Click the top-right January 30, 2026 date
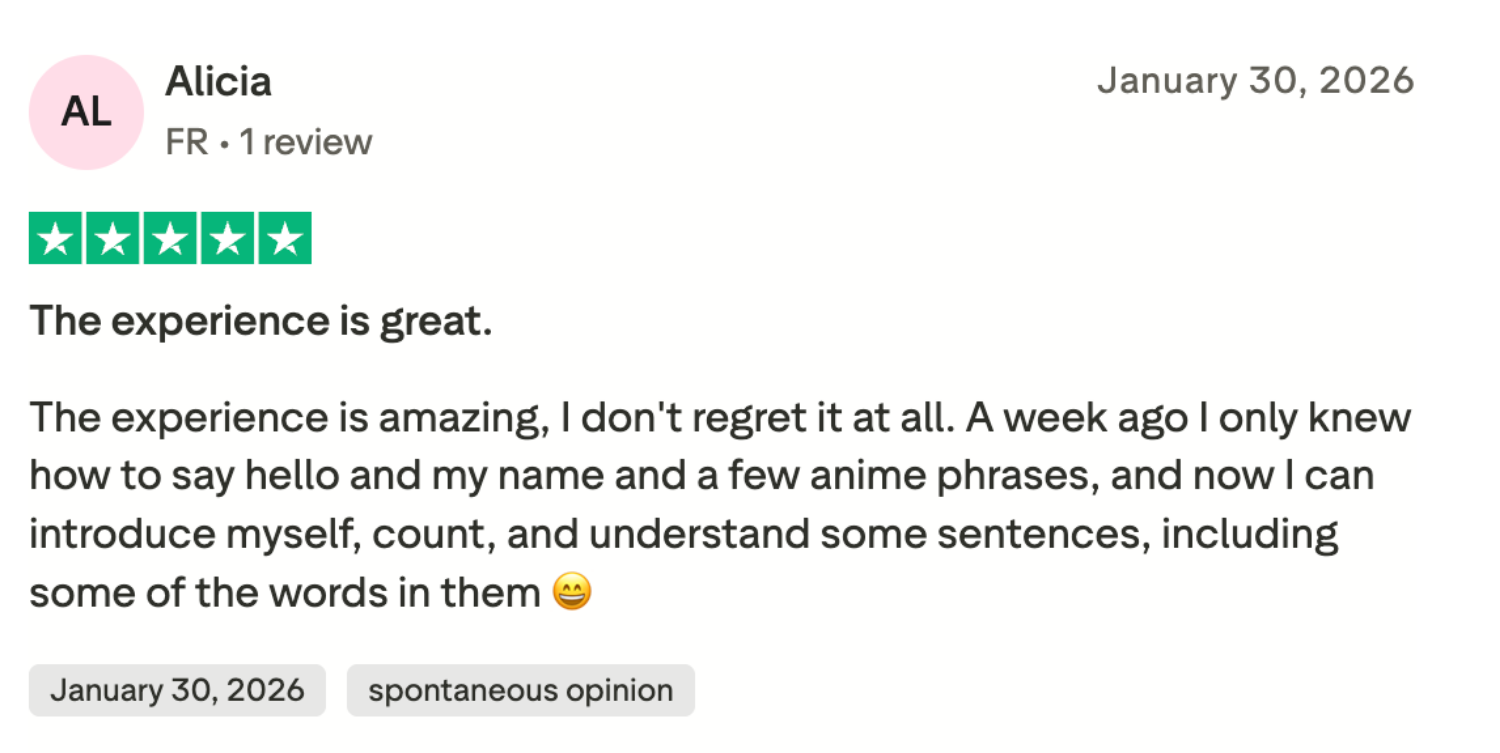Screen dimensions: 1500x753 point(1255,81)
